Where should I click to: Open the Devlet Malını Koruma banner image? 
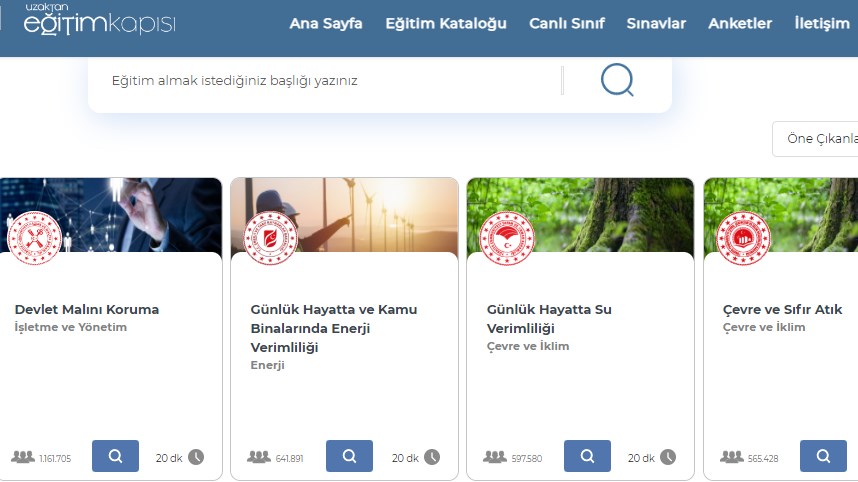(111, 214)
